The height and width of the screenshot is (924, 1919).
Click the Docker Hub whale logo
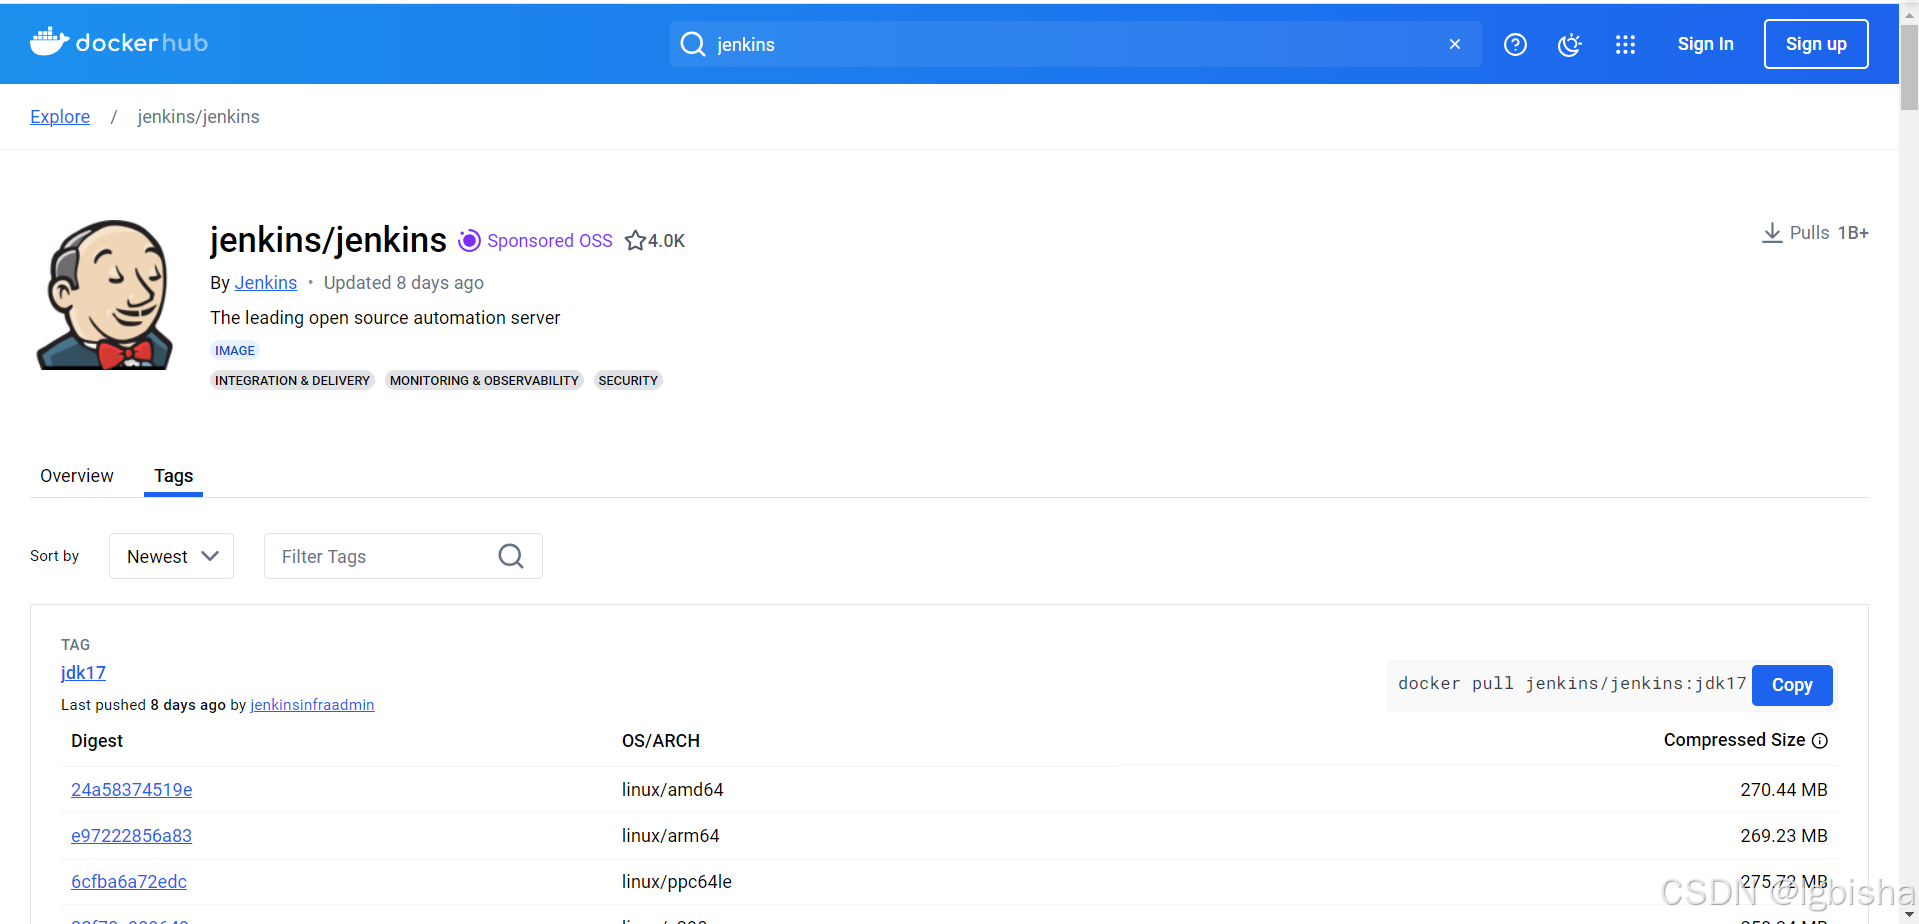pos(119,42)
